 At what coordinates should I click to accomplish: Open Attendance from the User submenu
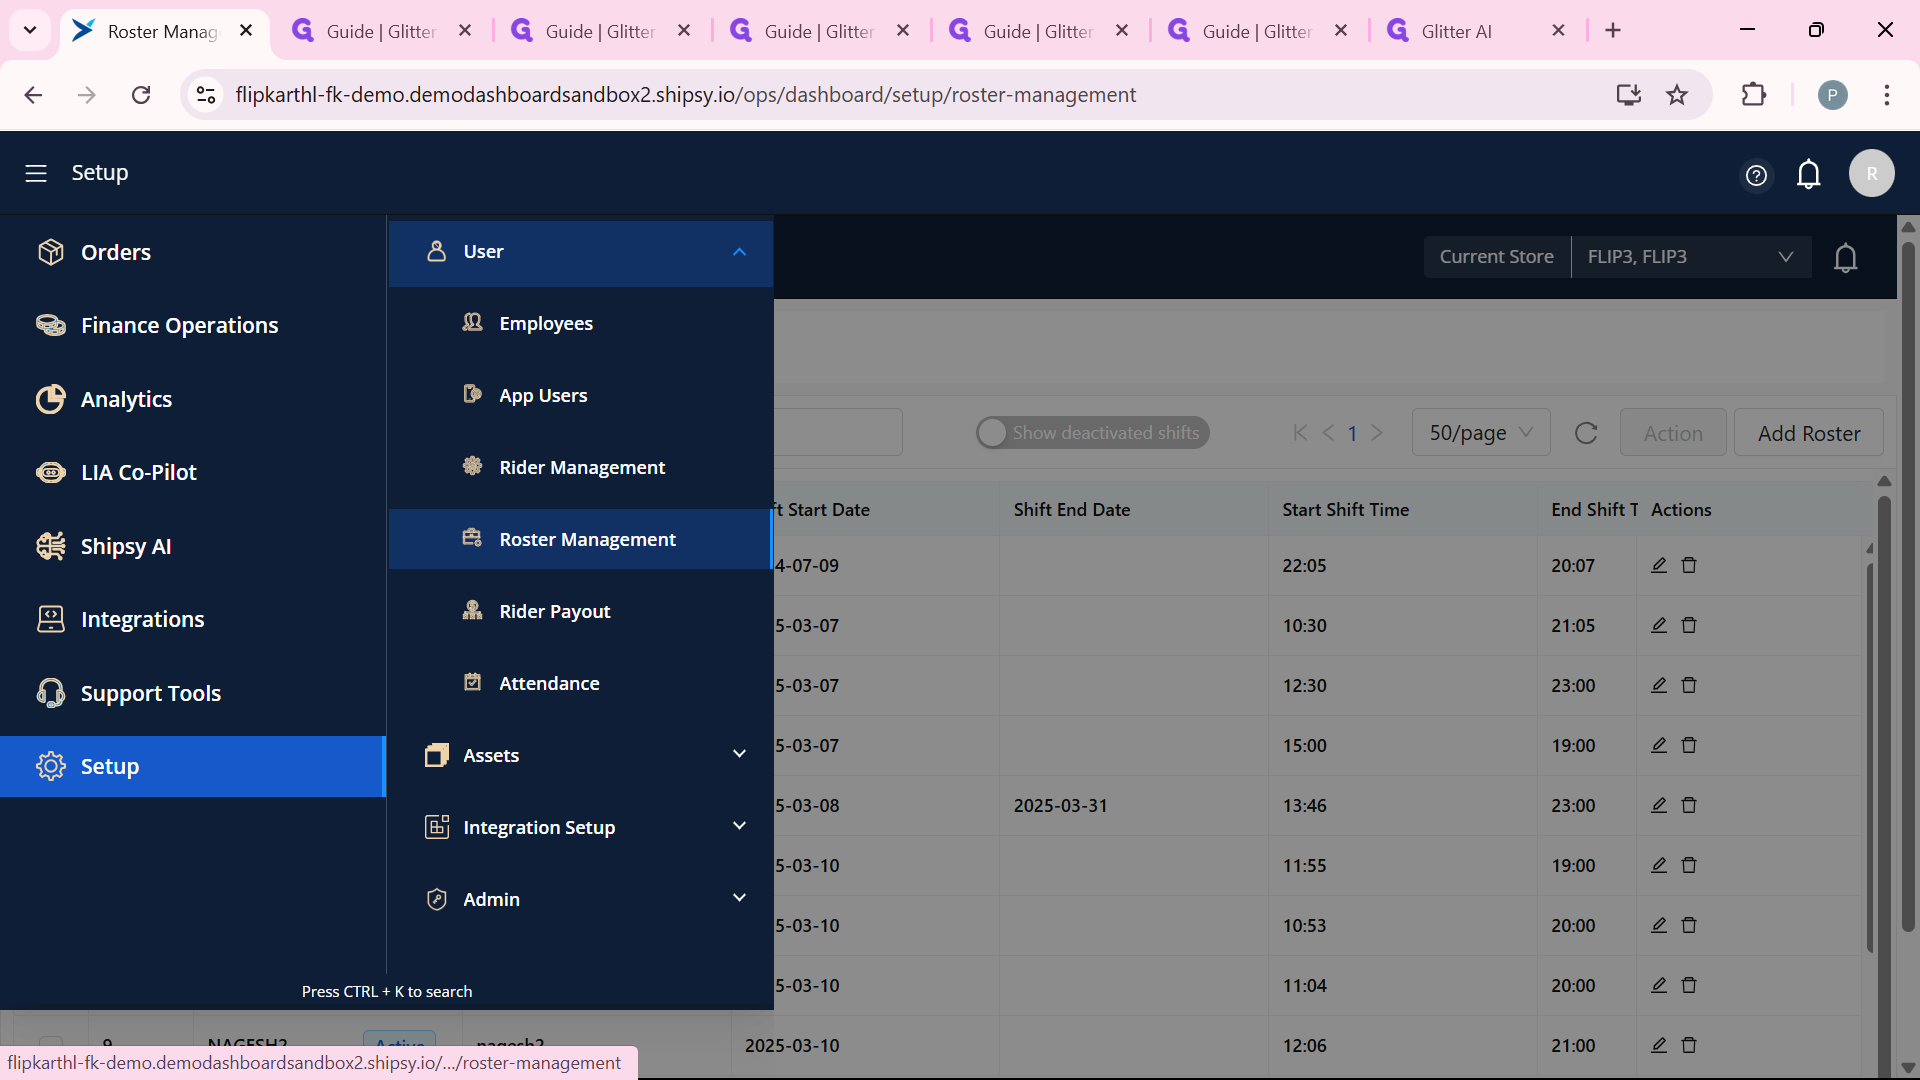tap(549, 684)
